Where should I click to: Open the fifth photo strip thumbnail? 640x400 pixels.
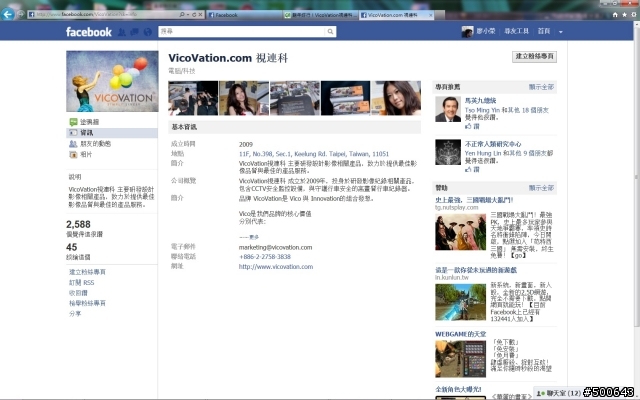click(396, 98)
